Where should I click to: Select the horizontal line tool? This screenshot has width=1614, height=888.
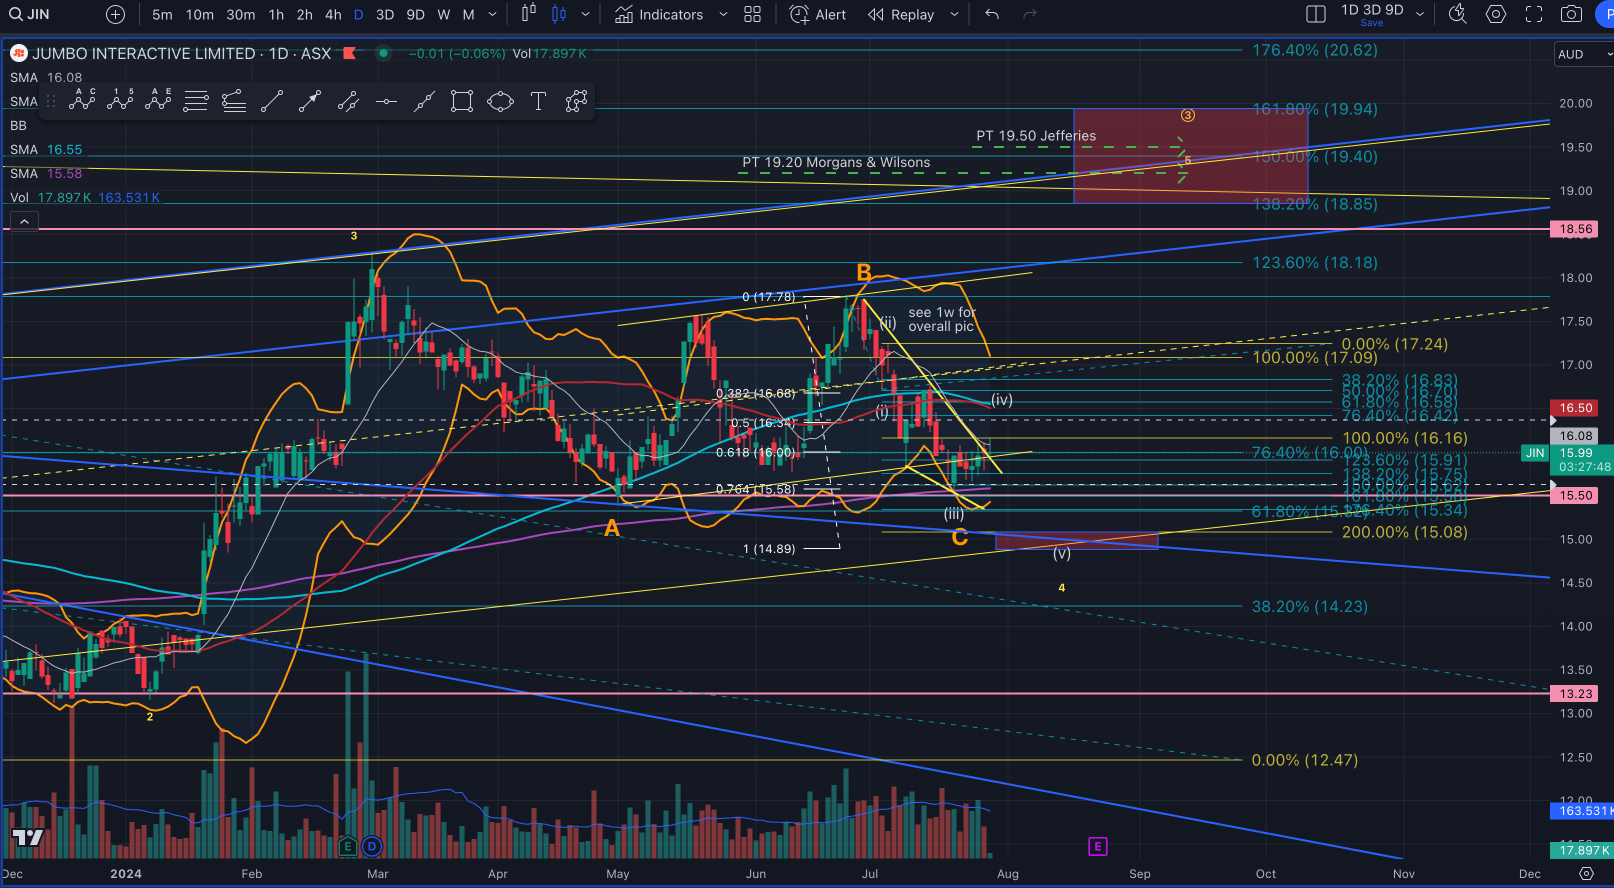point(386,100)
